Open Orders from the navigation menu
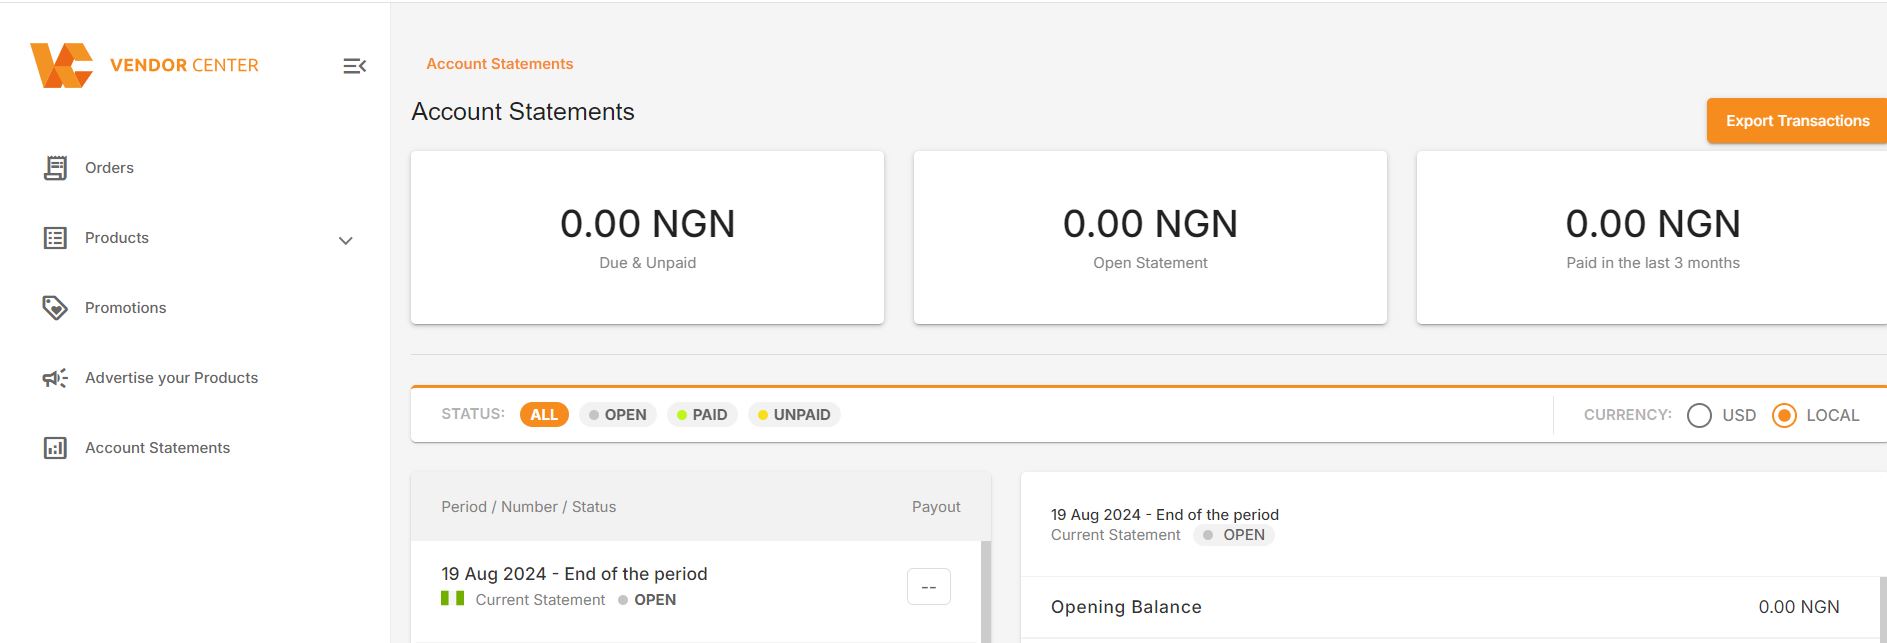The height and width of the screenshot is (643, 1887). [109, 167]
